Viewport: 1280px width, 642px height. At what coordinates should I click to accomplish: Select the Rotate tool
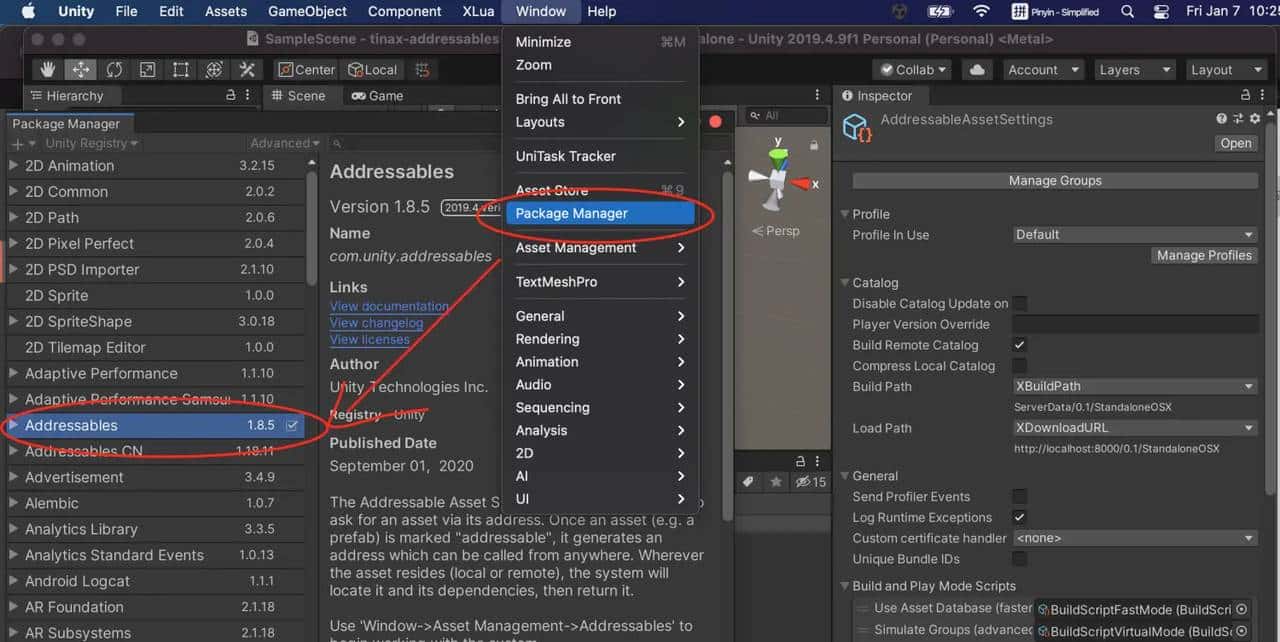click(x=114, y=69)
